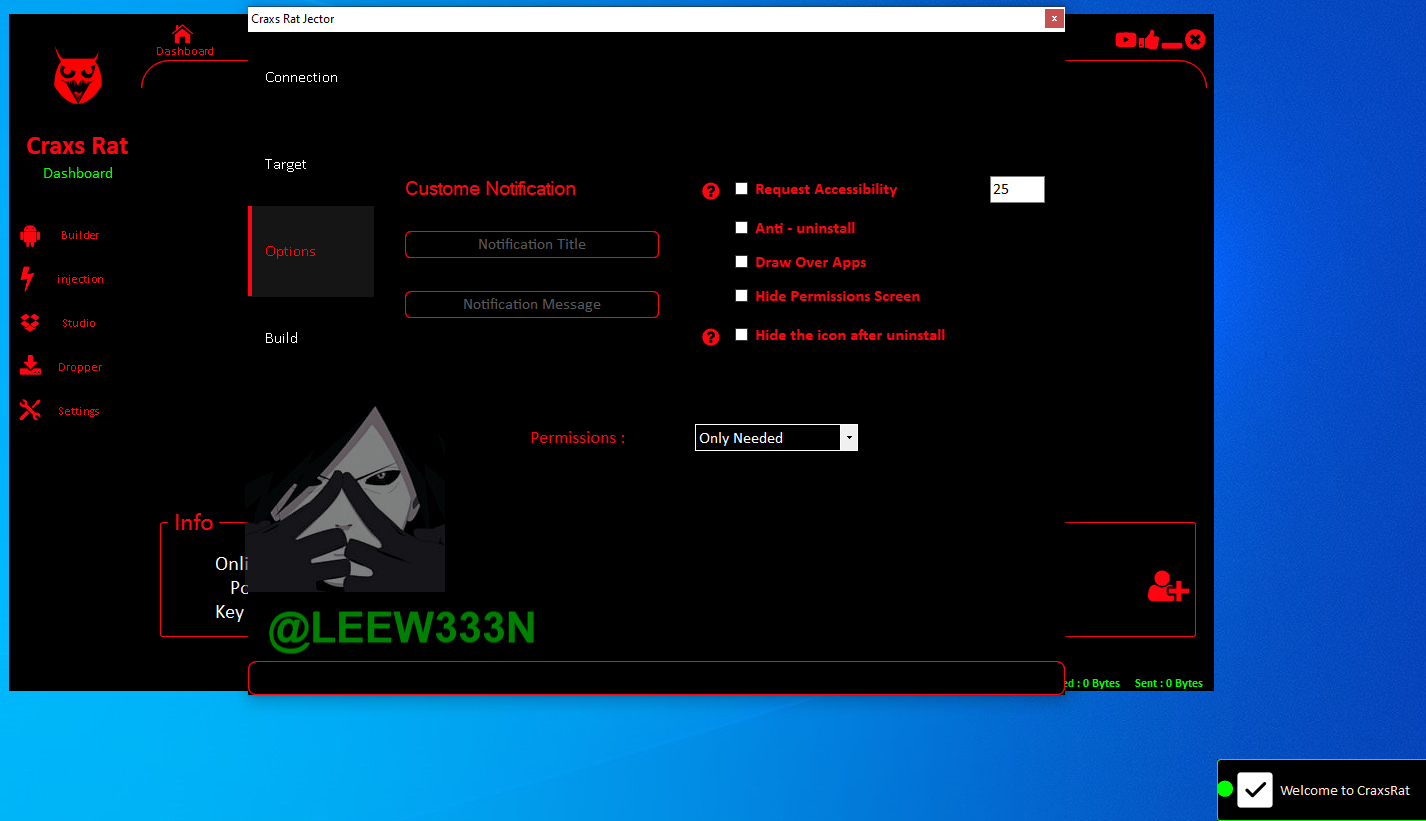Click the Notification Title input field
This screenshot has width=1426, height=821.
(532, 245)
